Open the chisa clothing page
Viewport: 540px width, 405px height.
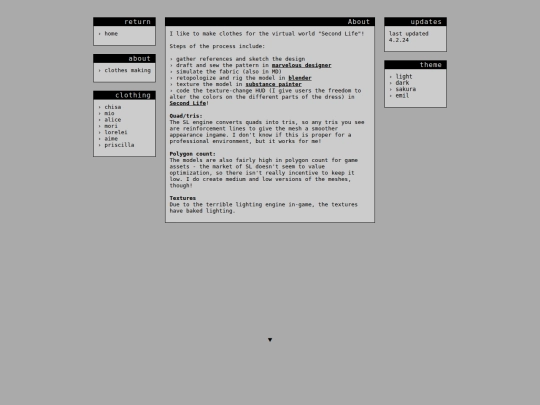[113, 107]
